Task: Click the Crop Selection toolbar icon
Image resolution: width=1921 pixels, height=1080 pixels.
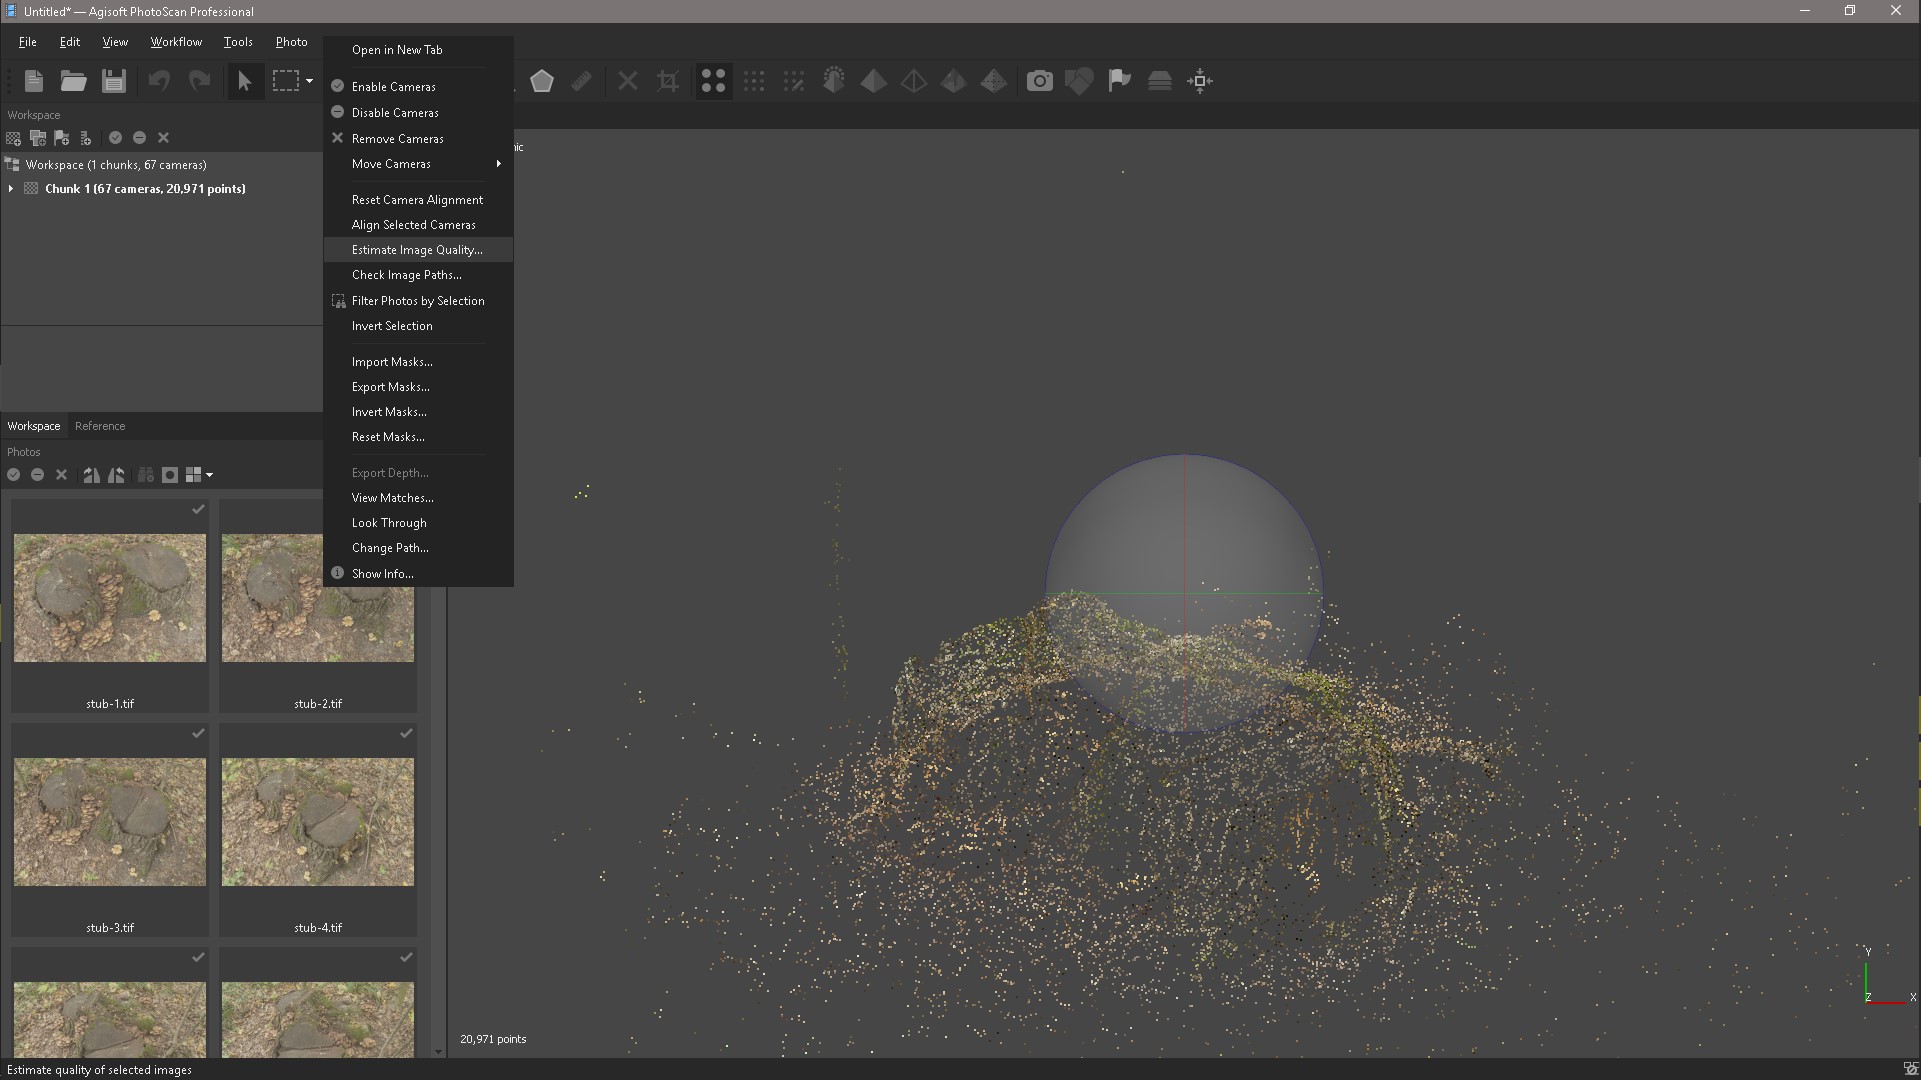Action: click(x=668, y=81)
